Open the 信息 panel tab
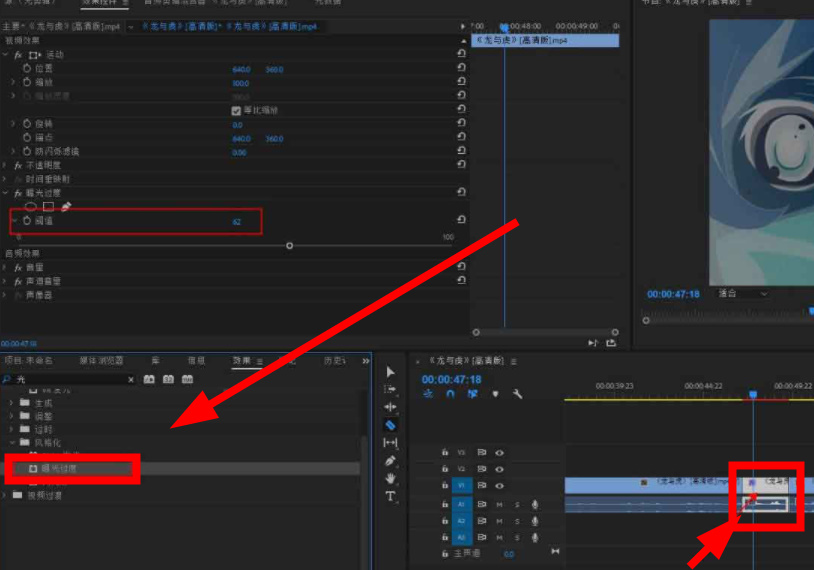 tap(196, 360)
